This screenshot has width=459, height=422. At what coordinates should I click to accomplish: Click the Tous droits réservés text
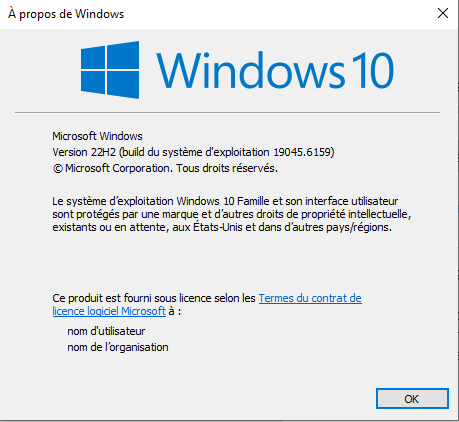coord(227,168)
